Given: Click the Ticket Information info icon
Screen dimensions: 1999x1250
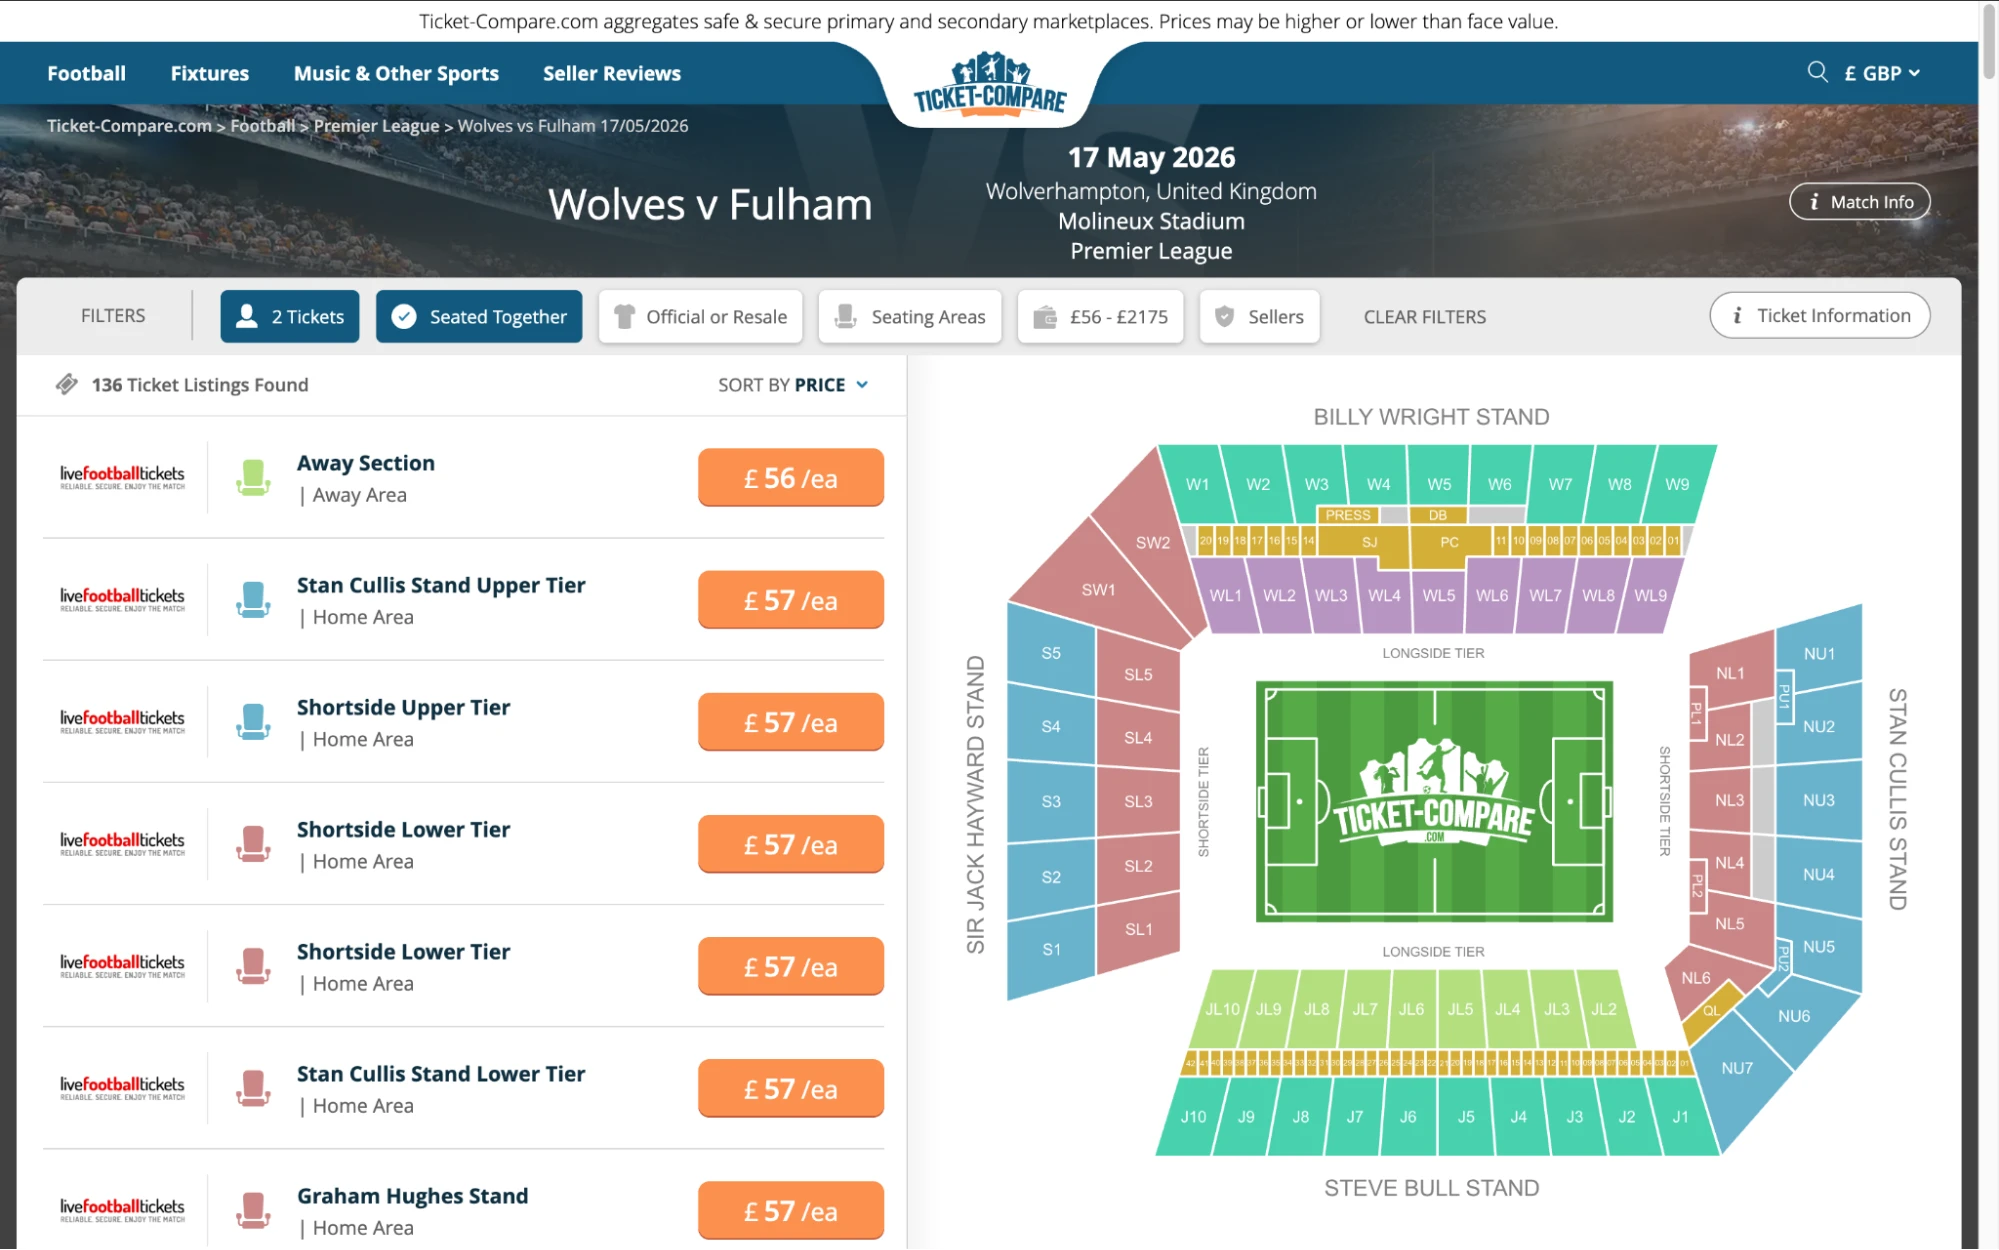Looking at the screenshot, I should (1737, 315).
